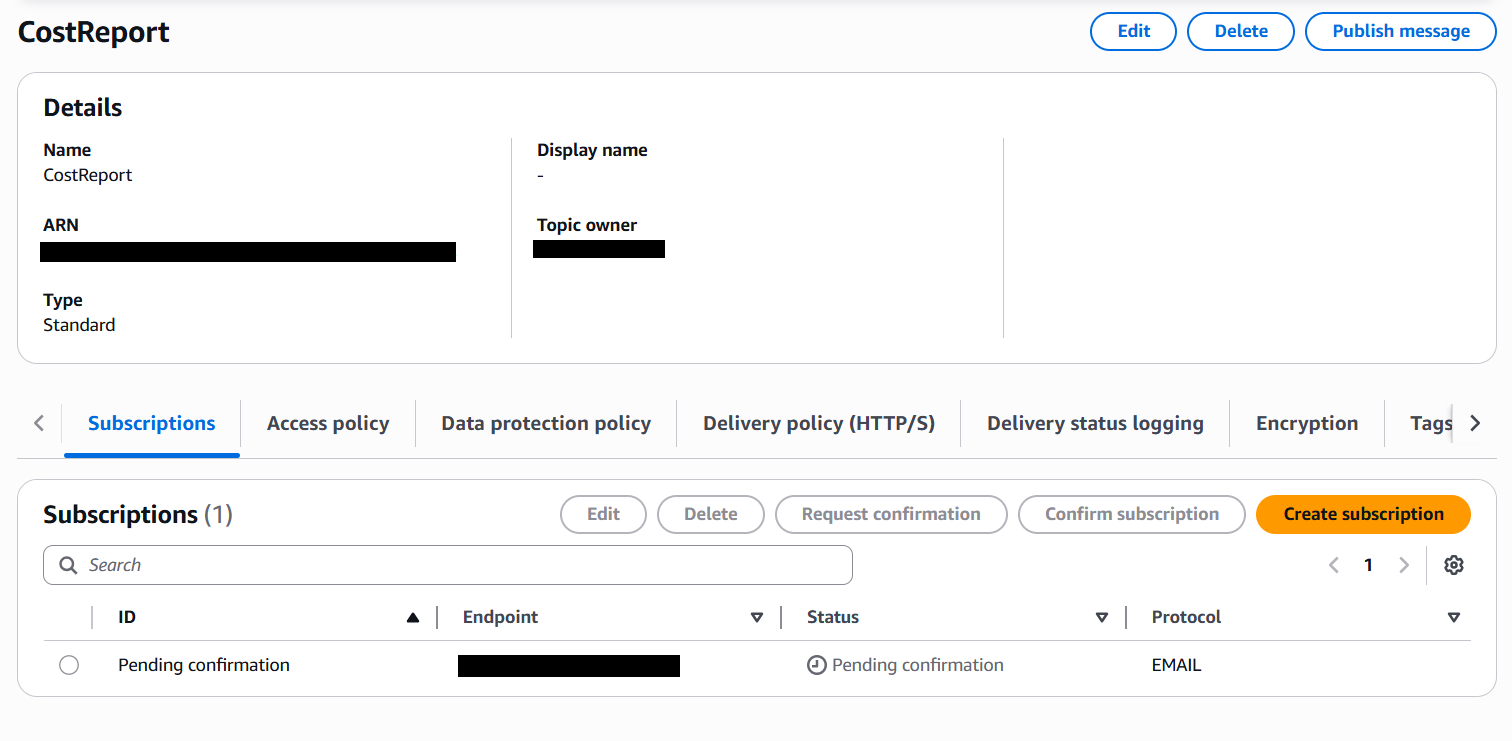
Task: Click the CostReport page heading
Action: (x=94, y=32)
